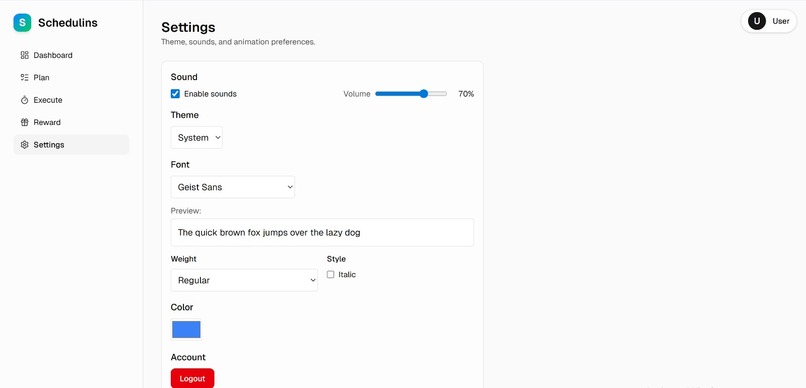This screenshot has height=388, width=806.
Task: Open the Dashboard page
Action: click(71, 55)
